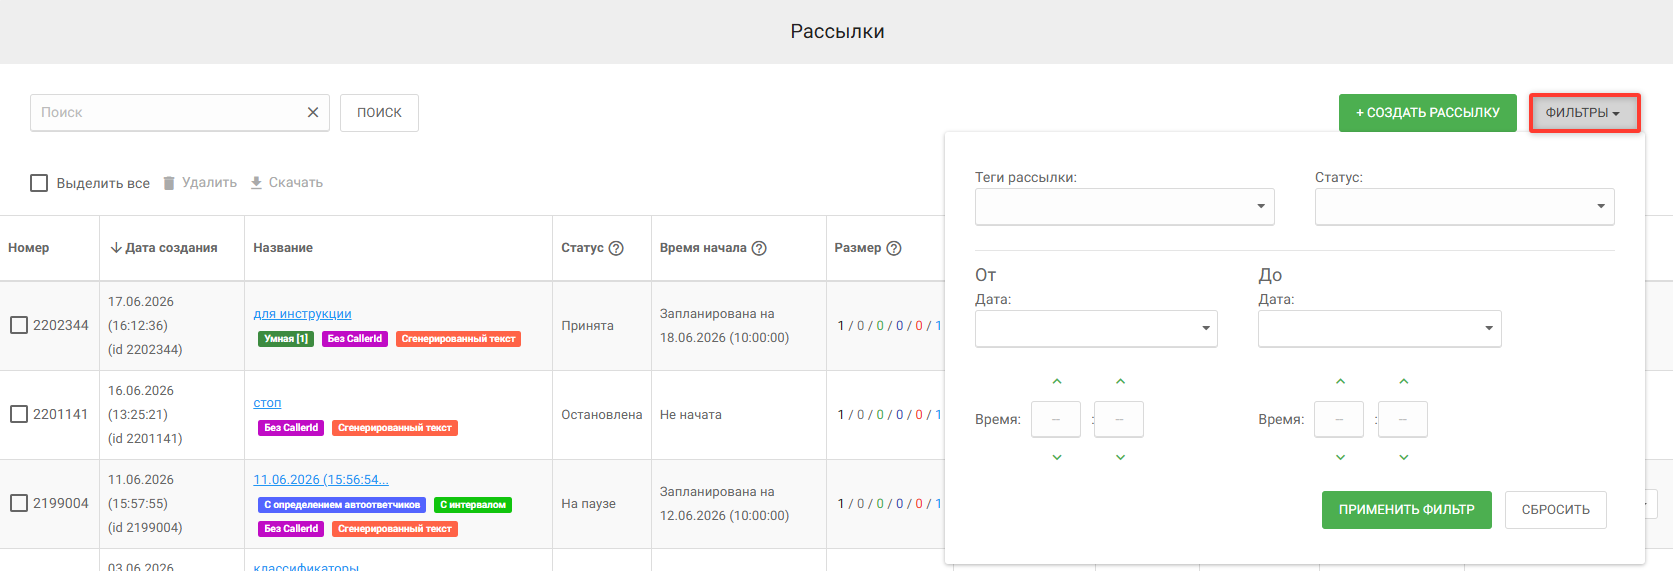
Task: Check the Выделить все checkbox
Action: tap(39, 183)
